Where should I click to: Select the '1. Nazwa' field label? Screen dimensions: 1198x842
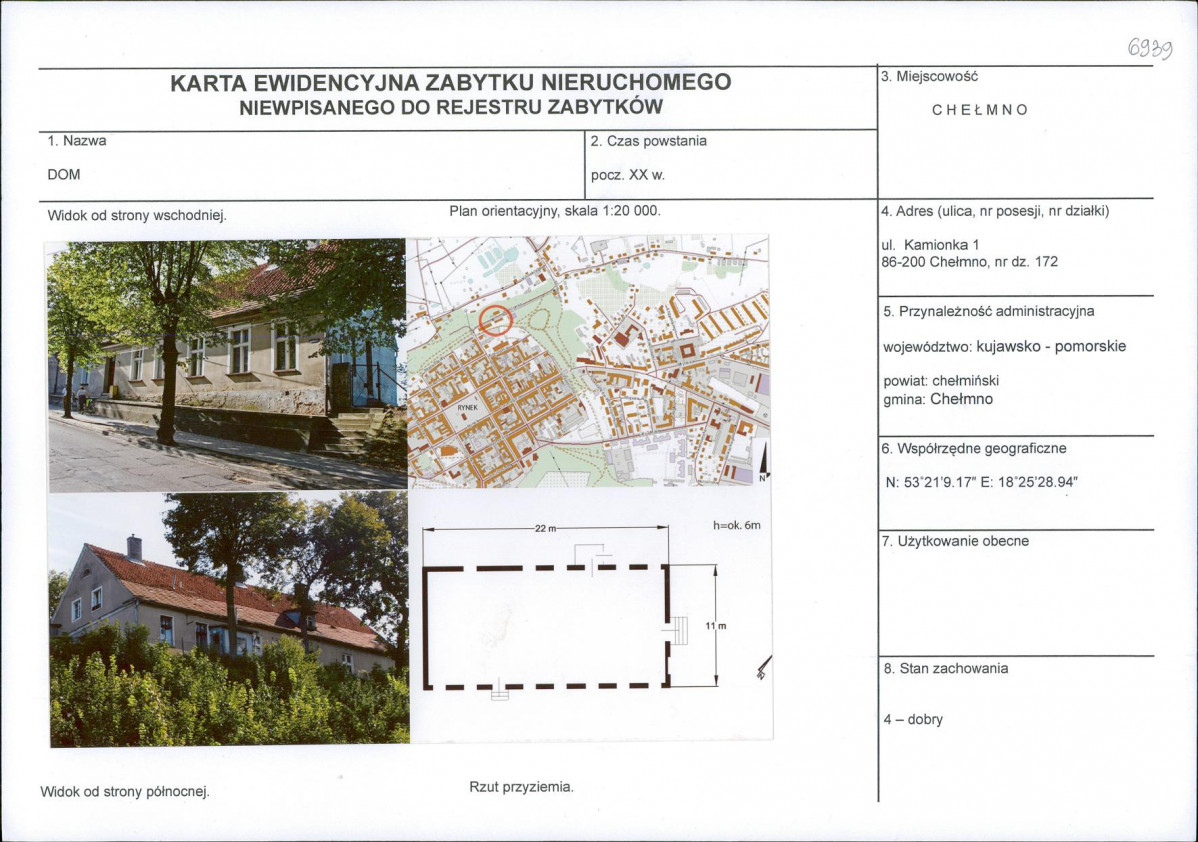(x=77, y=141)
